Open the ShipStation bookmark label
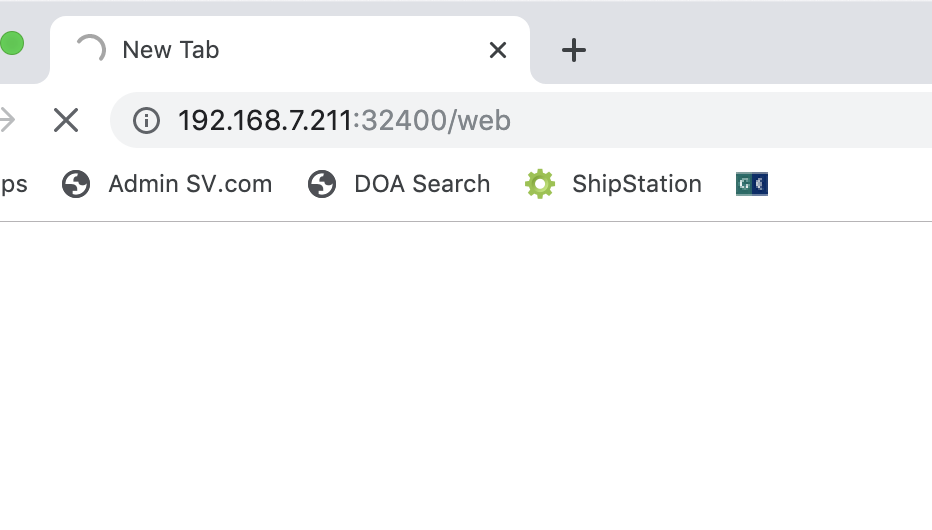 (636, 184)
